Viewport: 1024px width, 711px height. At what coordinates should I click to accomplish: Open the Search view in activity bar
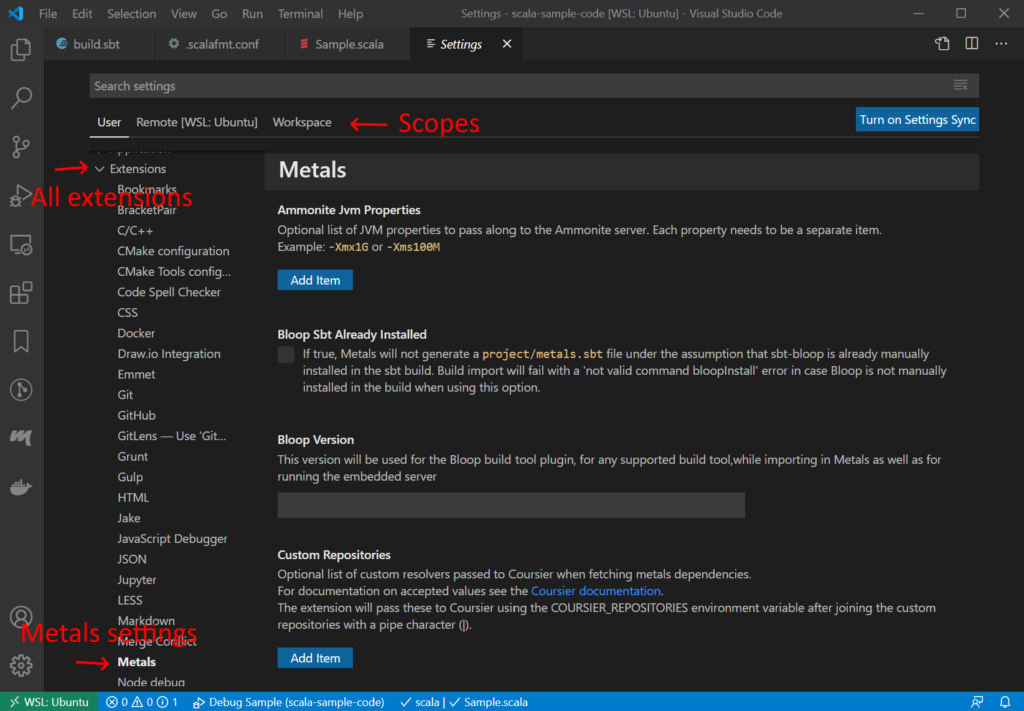(x=21, y=98)
